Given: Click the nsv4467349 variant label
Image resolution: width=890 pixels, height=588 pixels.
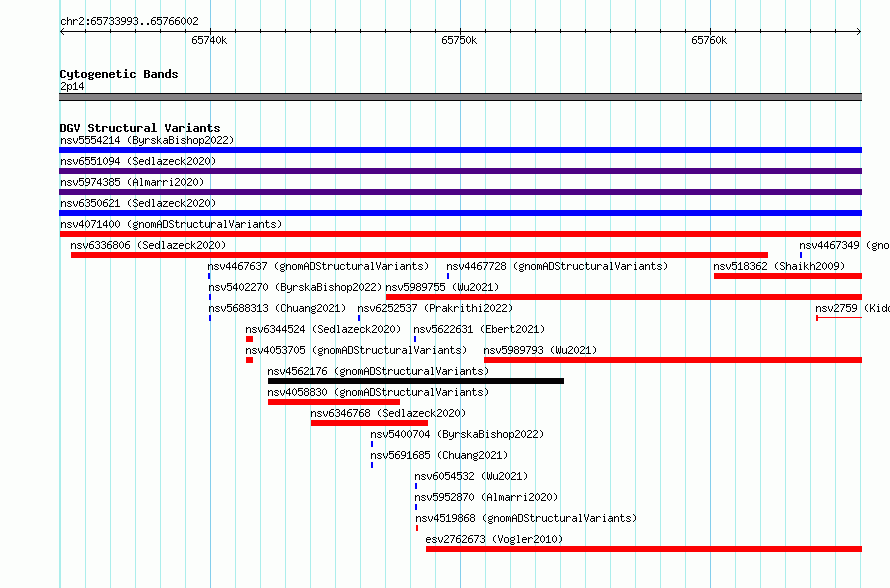Looking at the screenshot, I should tap(844, 245).
